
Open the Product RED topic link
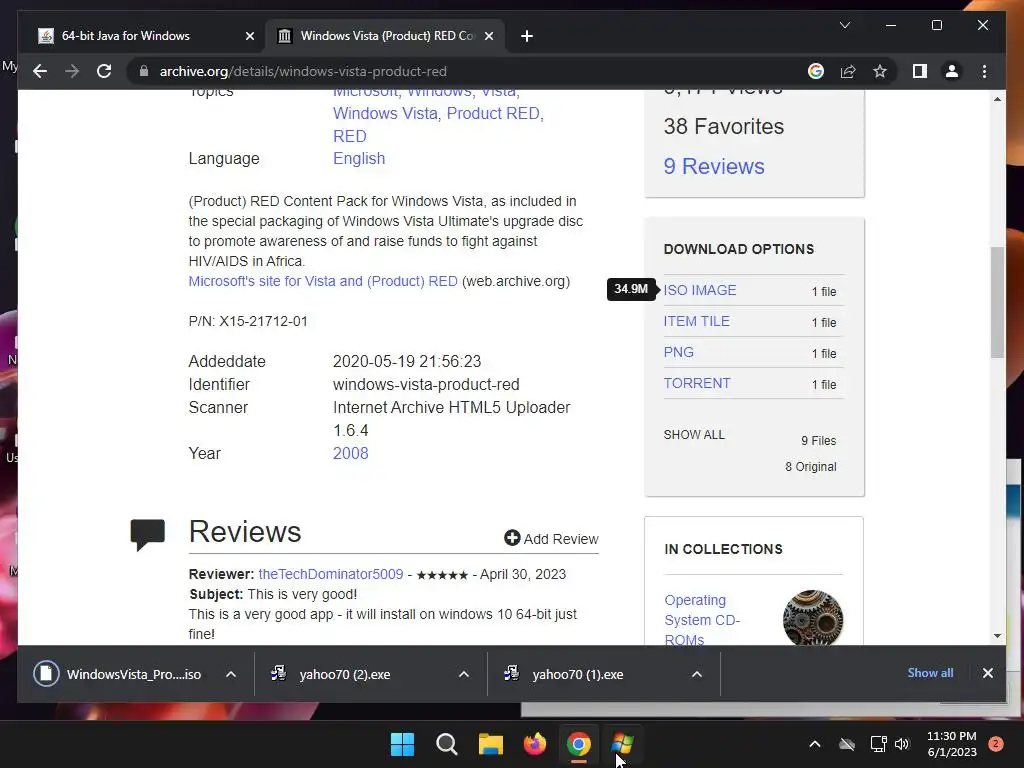click(493, 113)
